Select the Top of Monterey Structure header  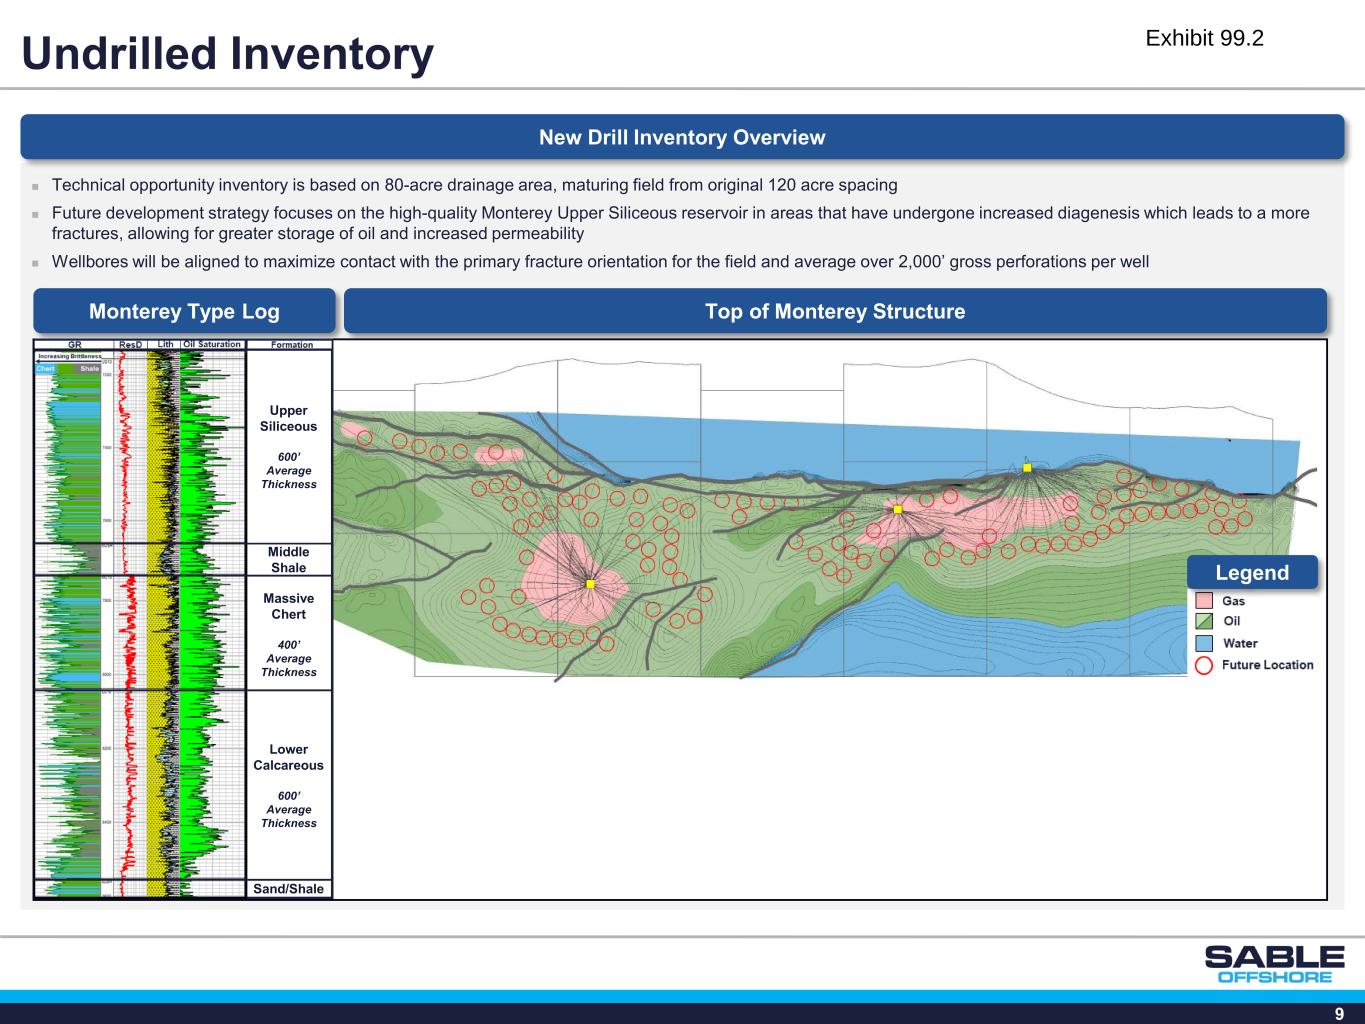pos(834,311)
